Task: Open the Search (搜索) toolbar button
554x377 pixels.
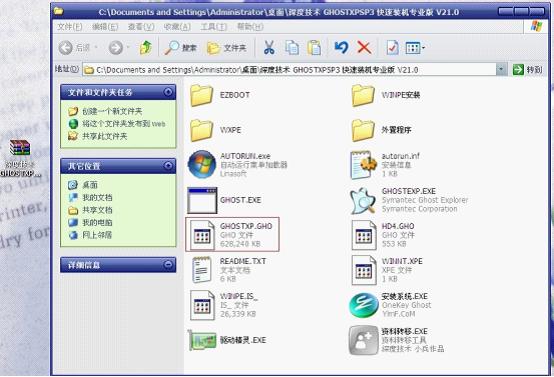Action: point(180,48)
